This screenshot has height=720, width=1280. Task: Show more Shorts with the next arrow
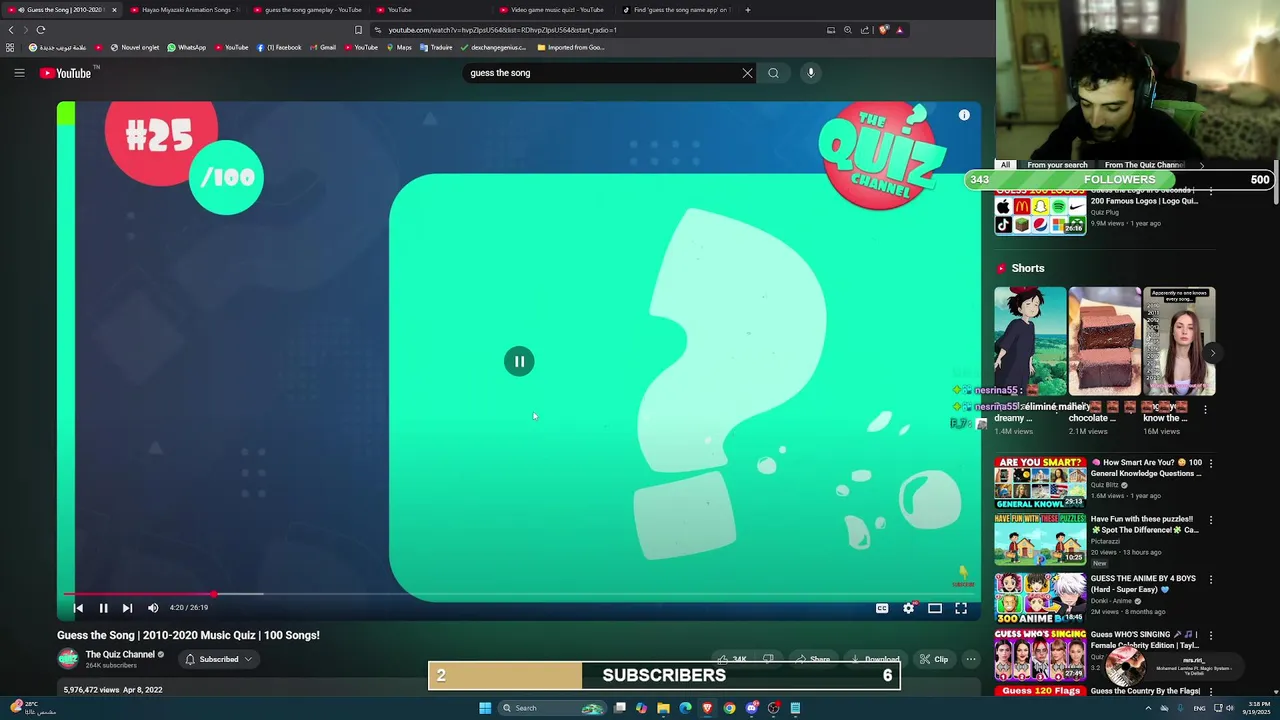pos(1212,353)
